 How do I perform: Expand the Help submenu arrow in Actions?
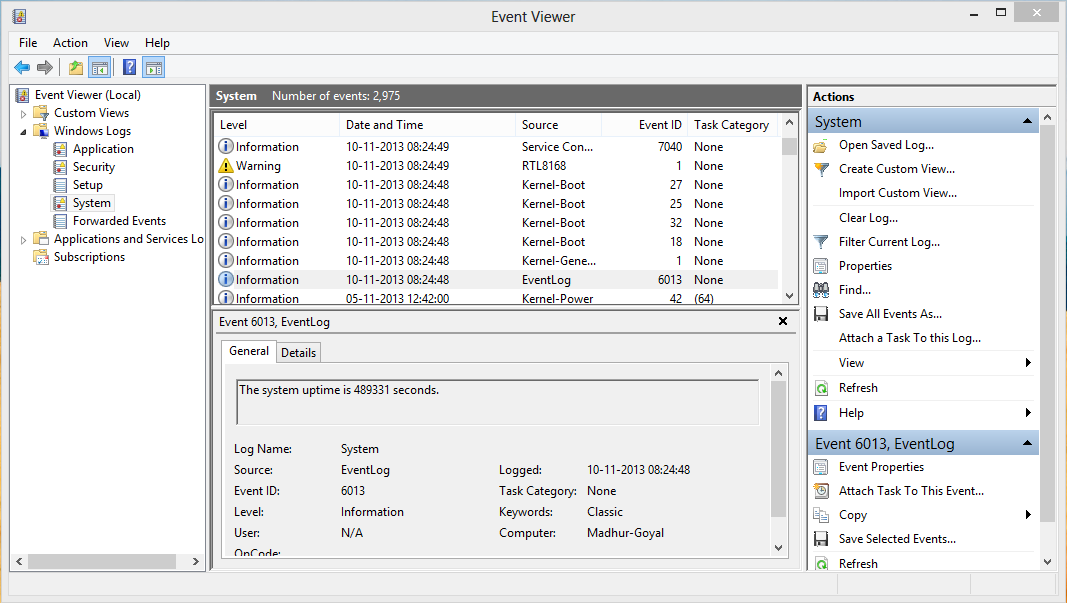(1028, 412)
